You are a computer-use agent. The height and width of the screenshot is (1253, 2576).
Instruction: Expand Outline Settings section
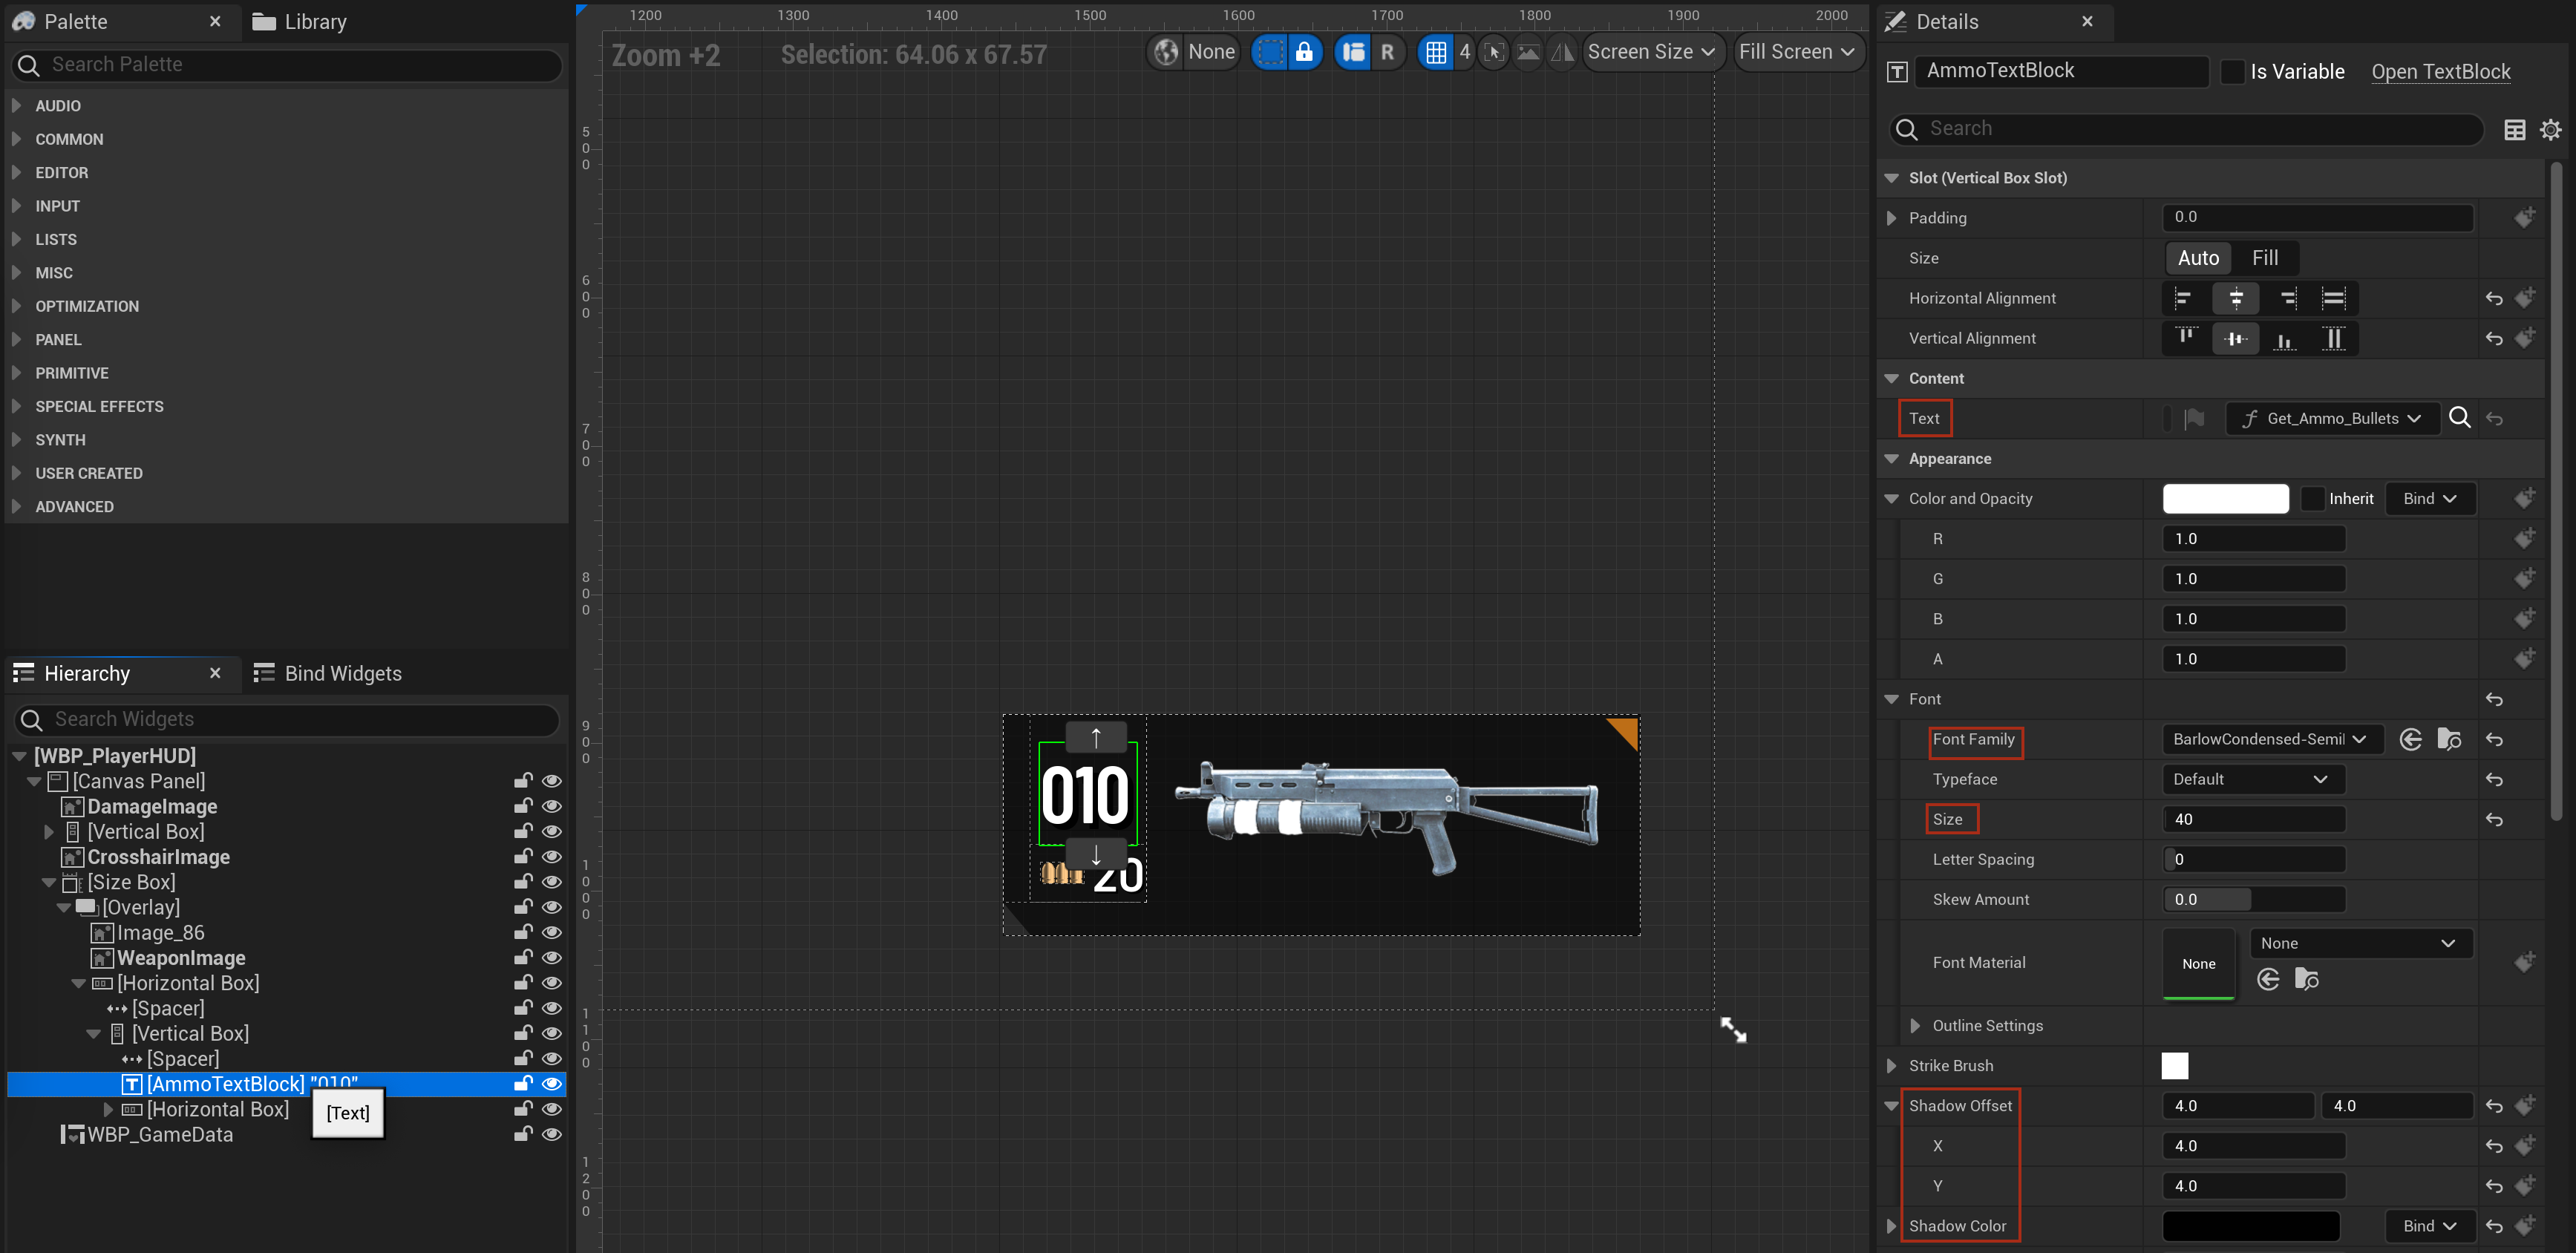pyautogui.click(x=1914, y=1026)
